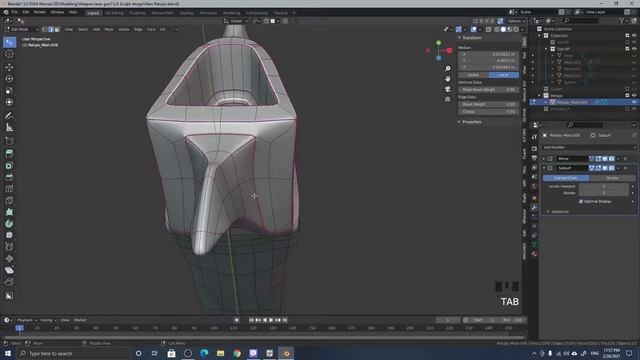This screenshot has height=360, width=640.
Task: Switch perspective/orthographic view grid icon
Action: 448,99
